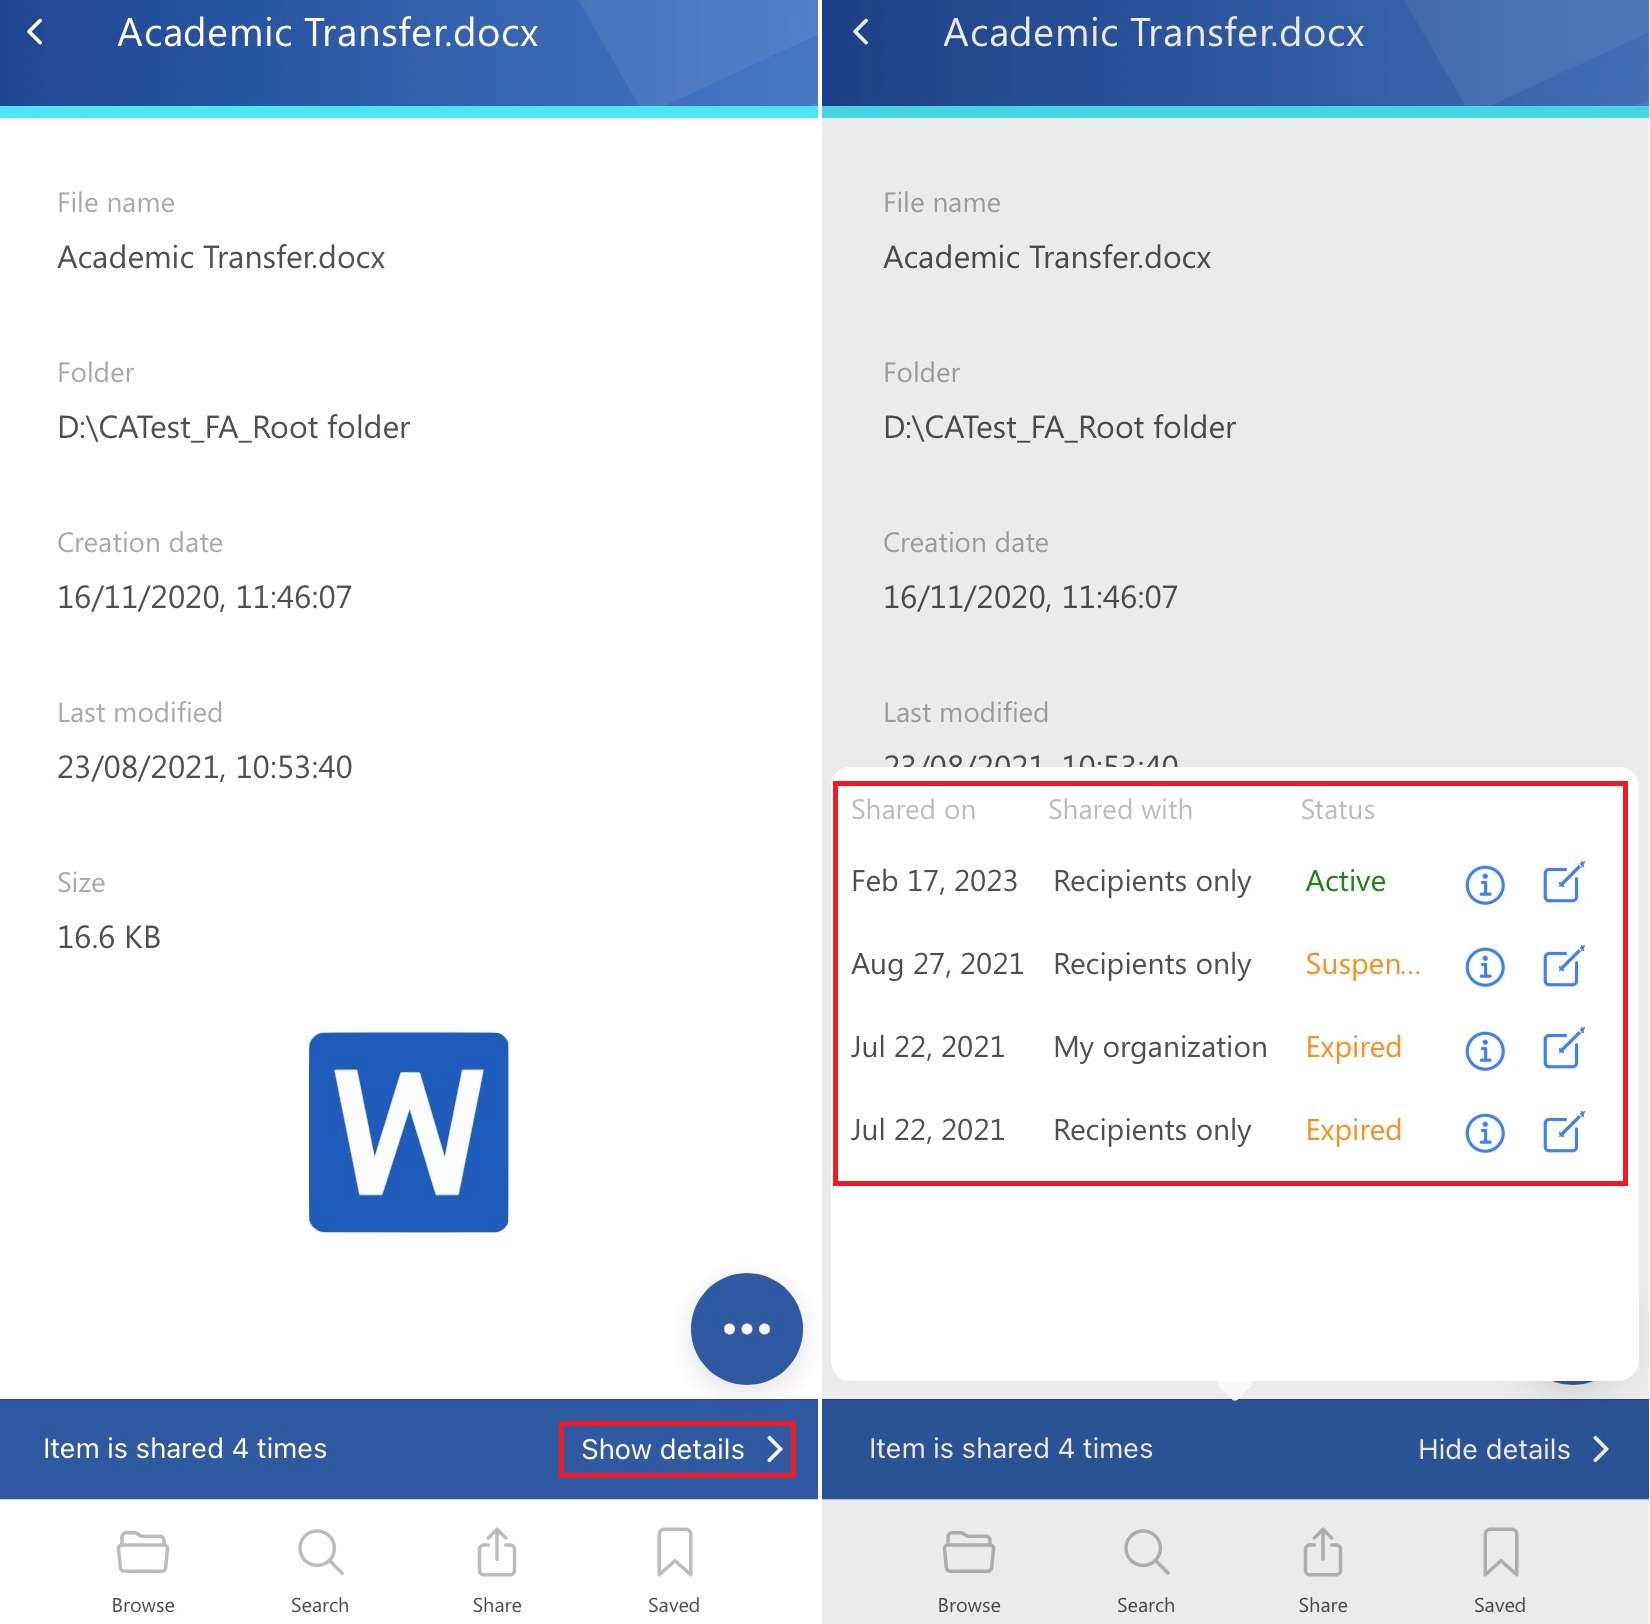Image resolution: width=1650 pixels, height=1624 pixels.
Task: Expand Show details for shared item
Action: [678, 1449]
